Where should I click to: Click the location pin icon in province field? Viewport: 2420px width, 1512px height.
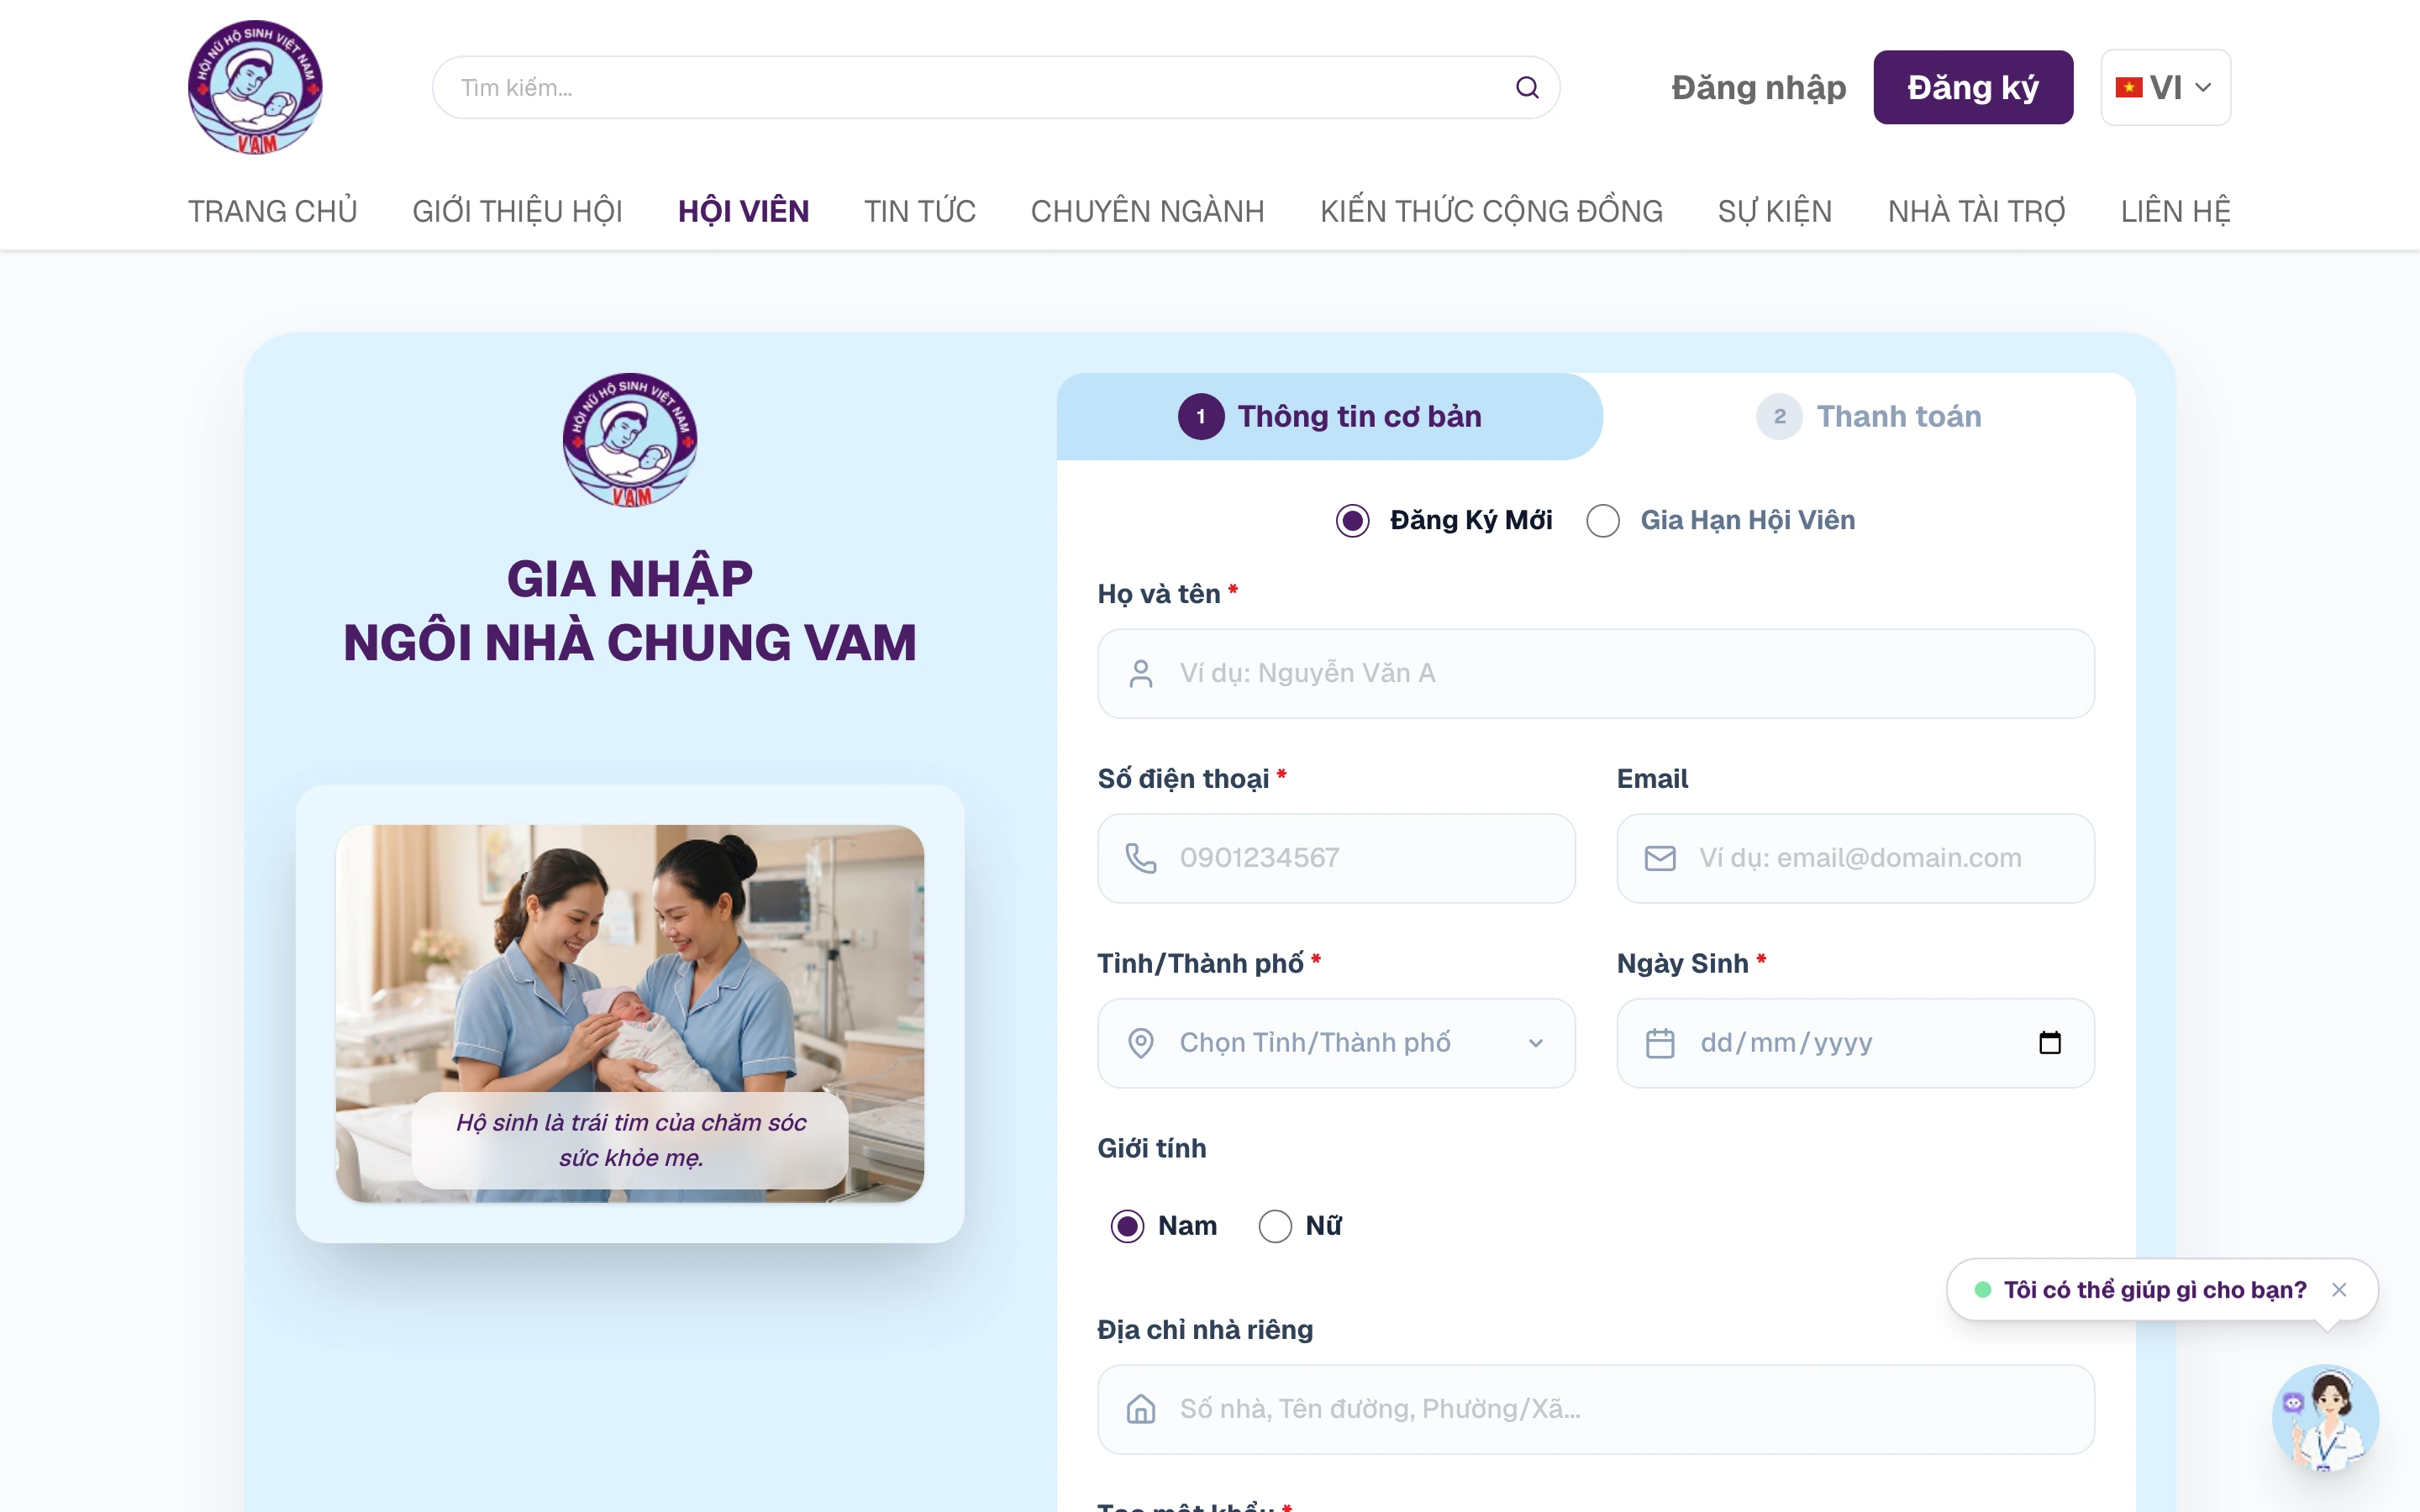[x=1141, y=1043]
